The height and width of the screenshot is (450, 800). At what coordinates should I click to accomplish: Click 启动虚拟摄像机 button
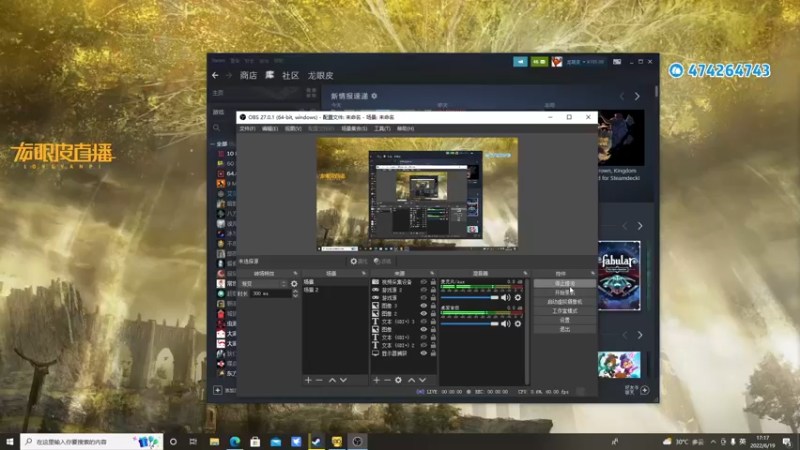565,302
